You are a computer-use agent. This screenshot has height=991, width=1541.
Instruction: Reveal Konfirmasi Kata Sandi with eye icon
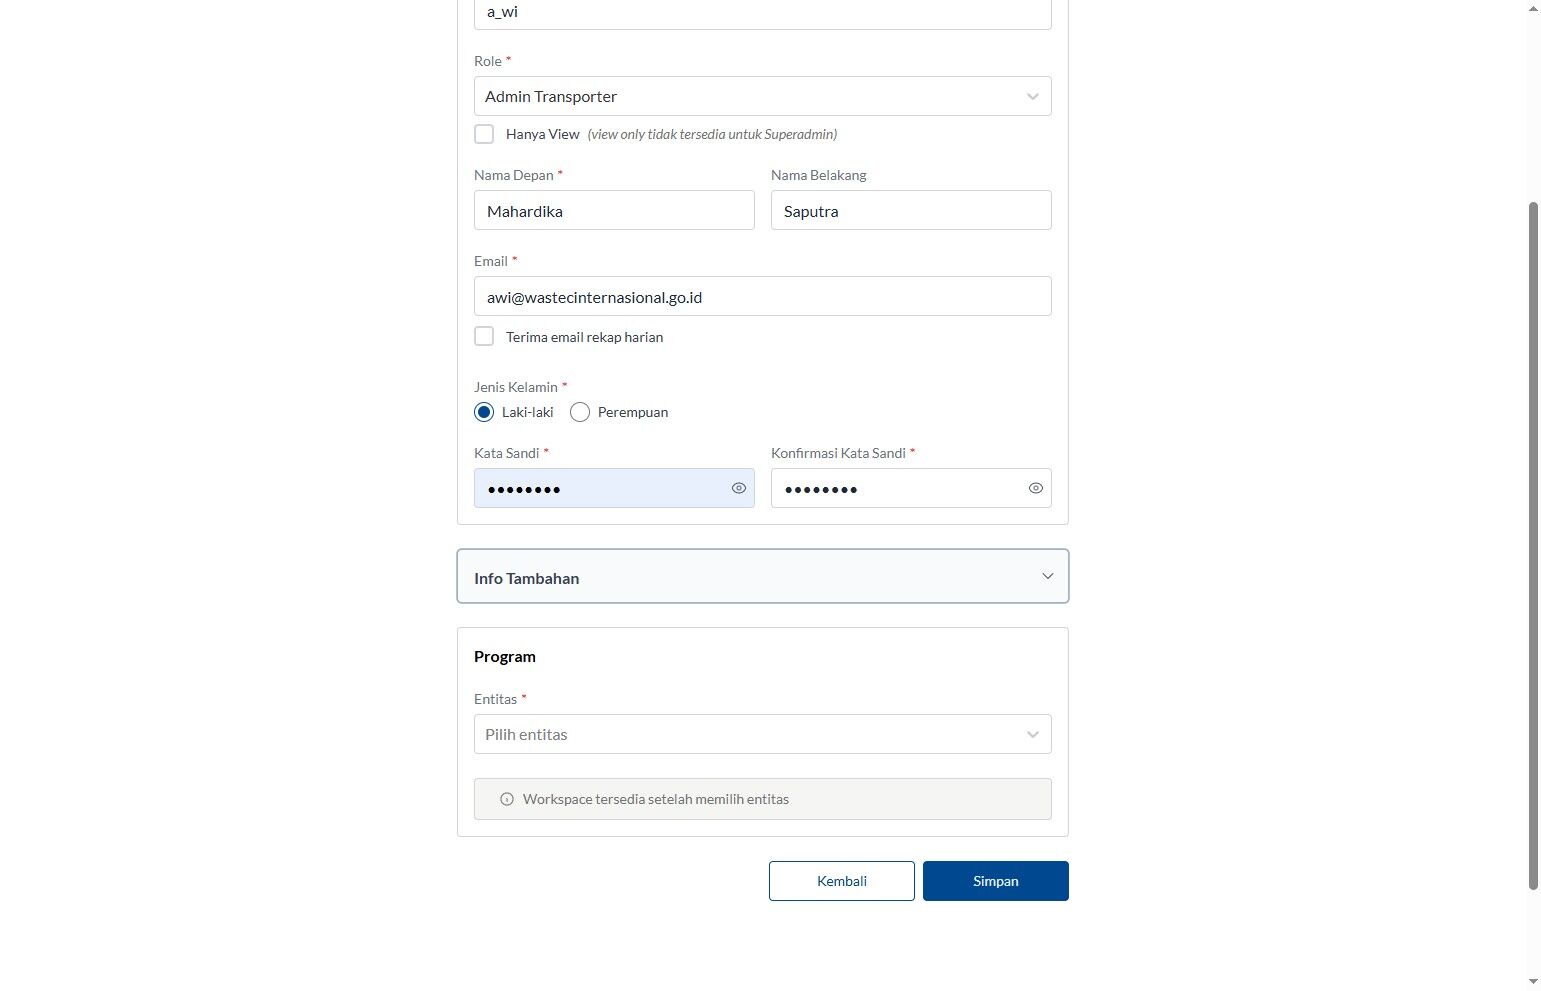1036,488
